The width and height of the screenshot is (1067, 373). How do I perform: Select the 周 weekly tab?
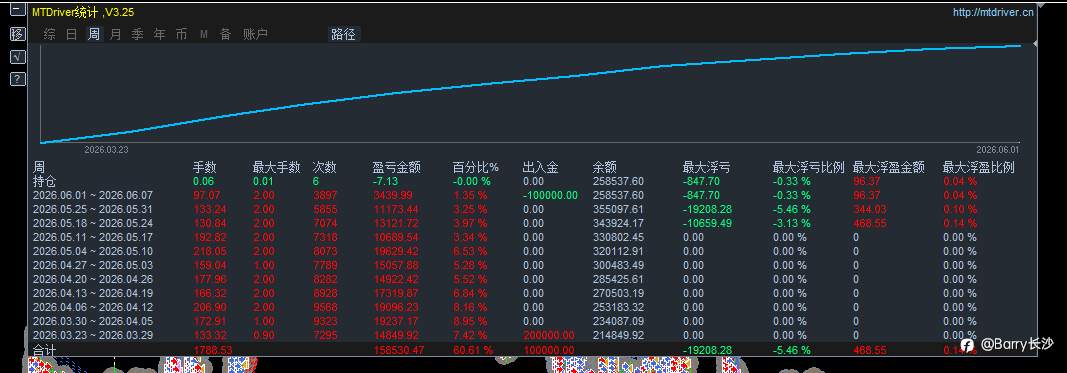pos(94,35)
